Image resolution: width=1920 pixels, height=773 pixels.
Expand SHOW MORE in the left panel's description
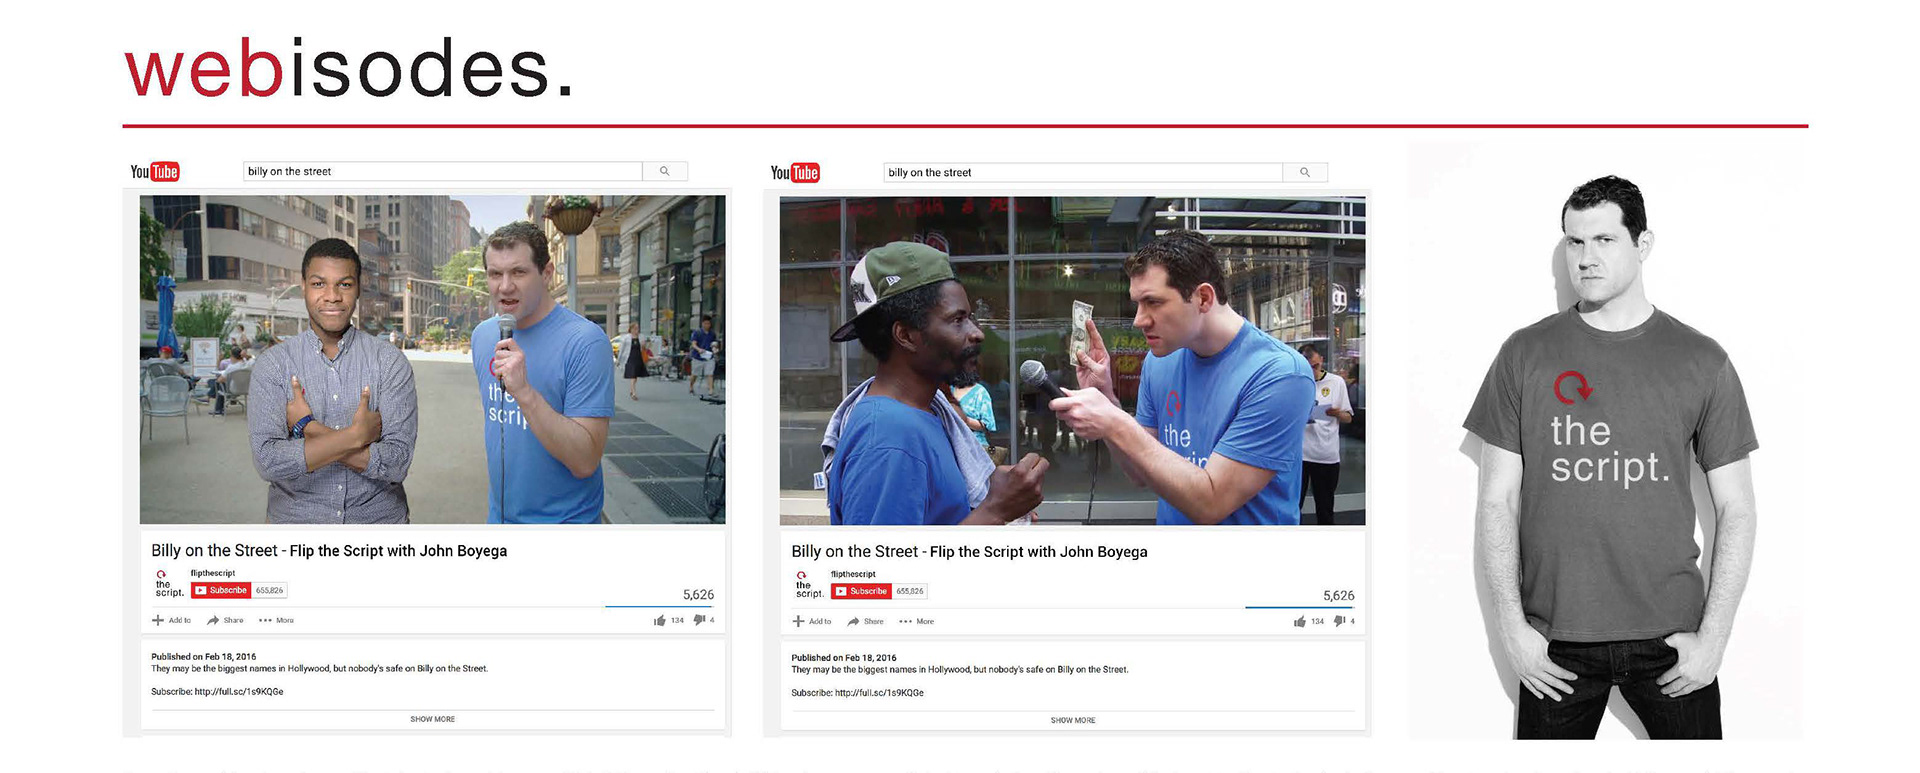432,719
